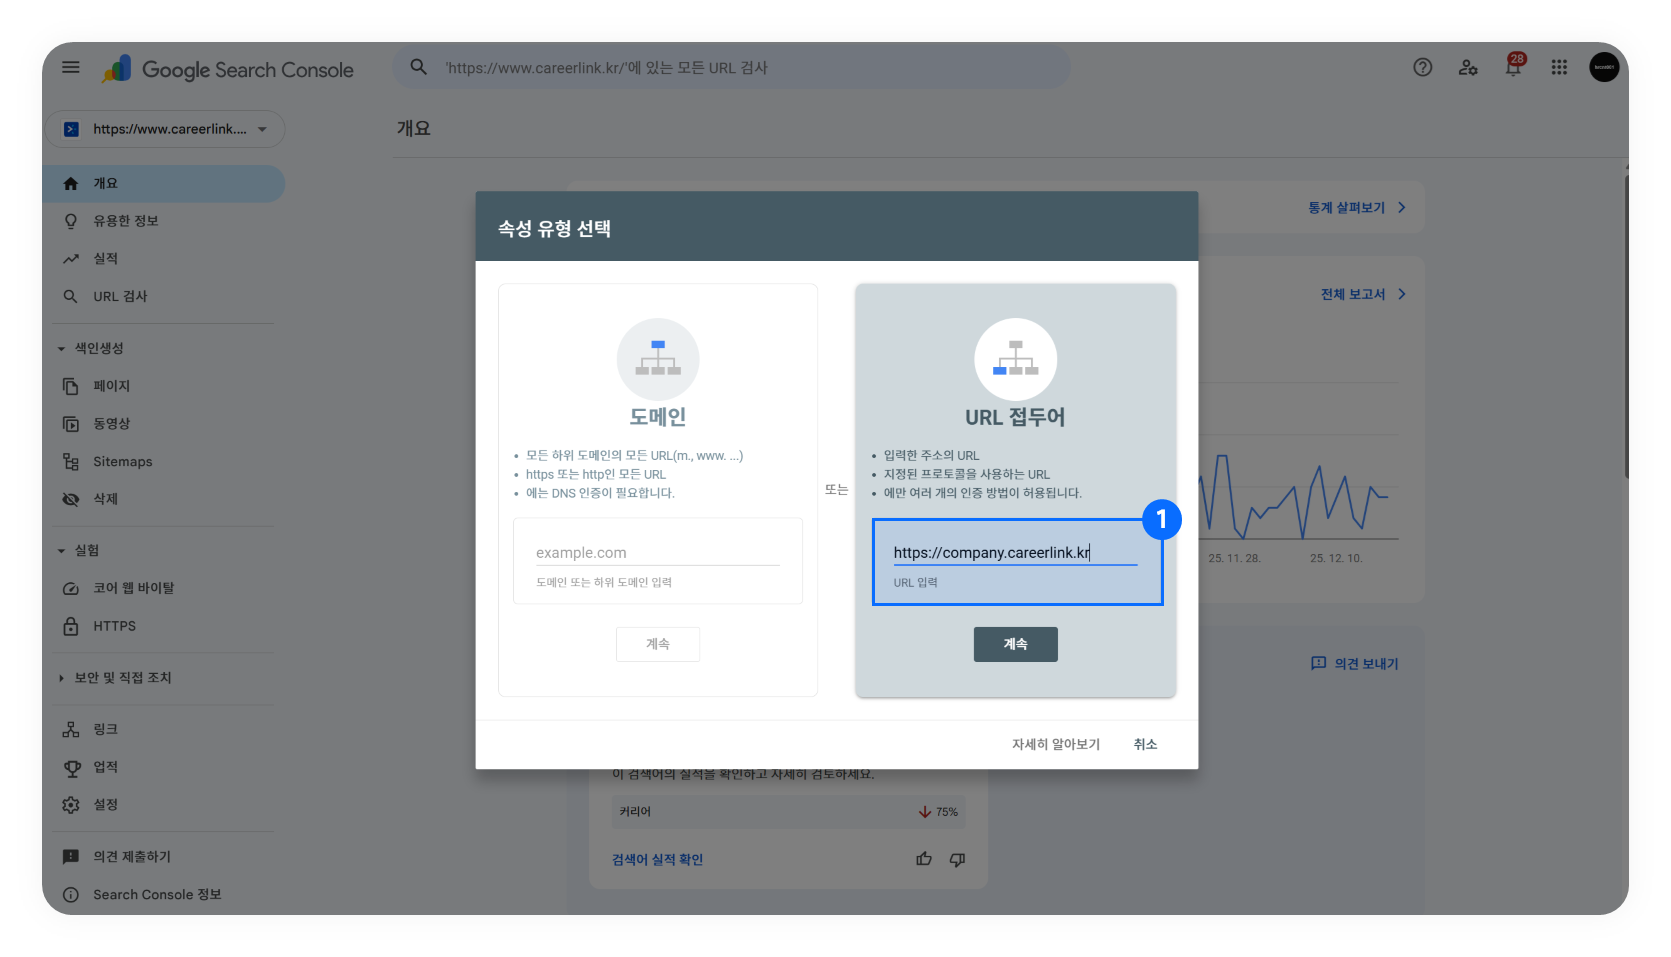The image size is (1671, 957).
Task: Click the URL 접두어 property type network icon
Action: [1015, 359]
